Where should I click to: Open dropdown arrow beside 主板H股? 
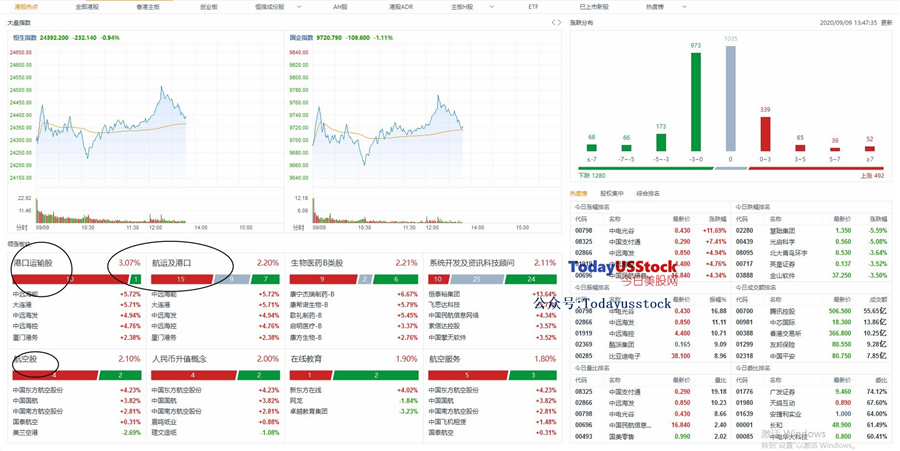[491, 7]
